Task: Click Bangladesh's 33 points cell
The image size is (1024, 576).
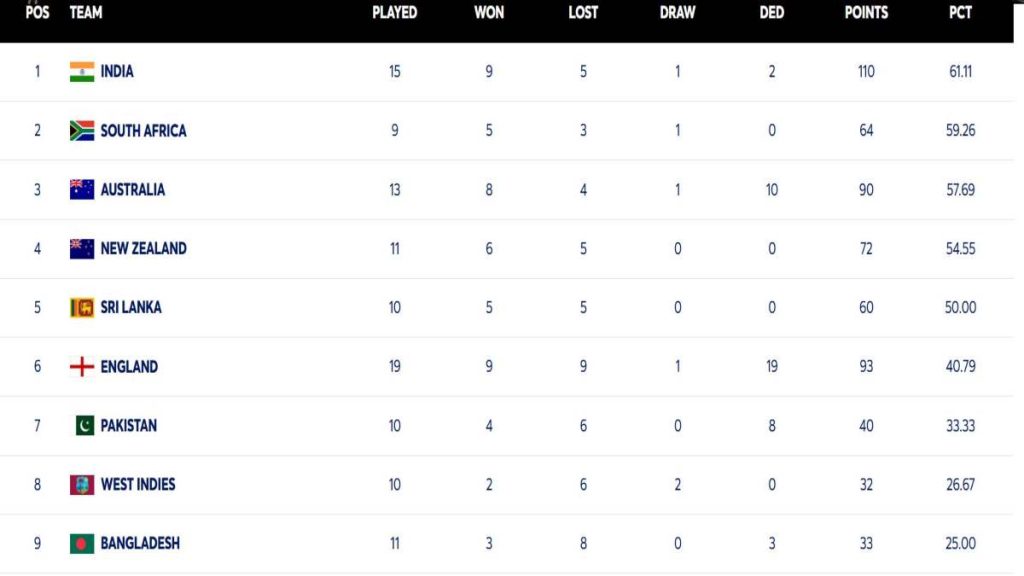Action: click(866, 544)
